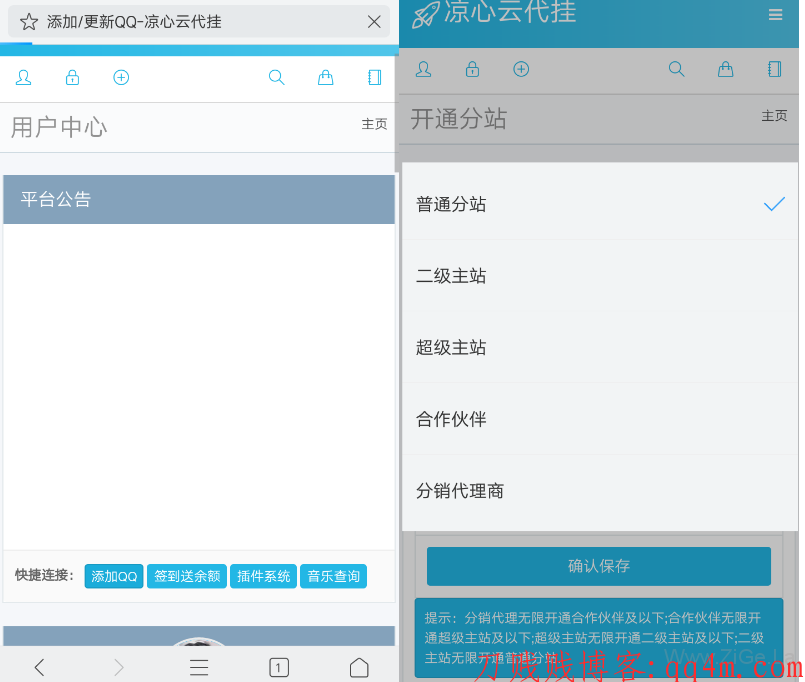This screenshot has height=682, width=805.
Task: Open the 插件系统 quick link
Action: click(263, 576)
